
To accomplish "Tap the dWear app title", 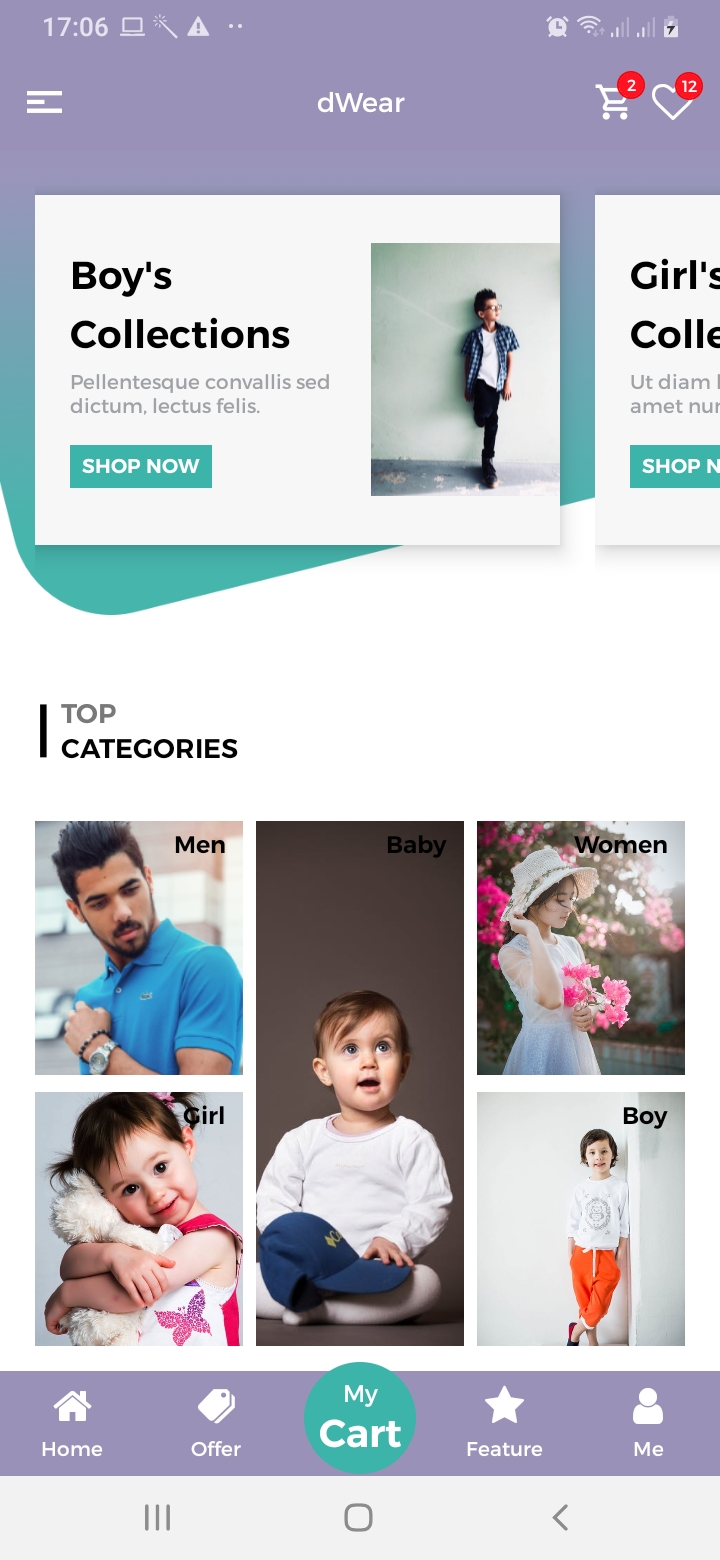I will [361, 102].
